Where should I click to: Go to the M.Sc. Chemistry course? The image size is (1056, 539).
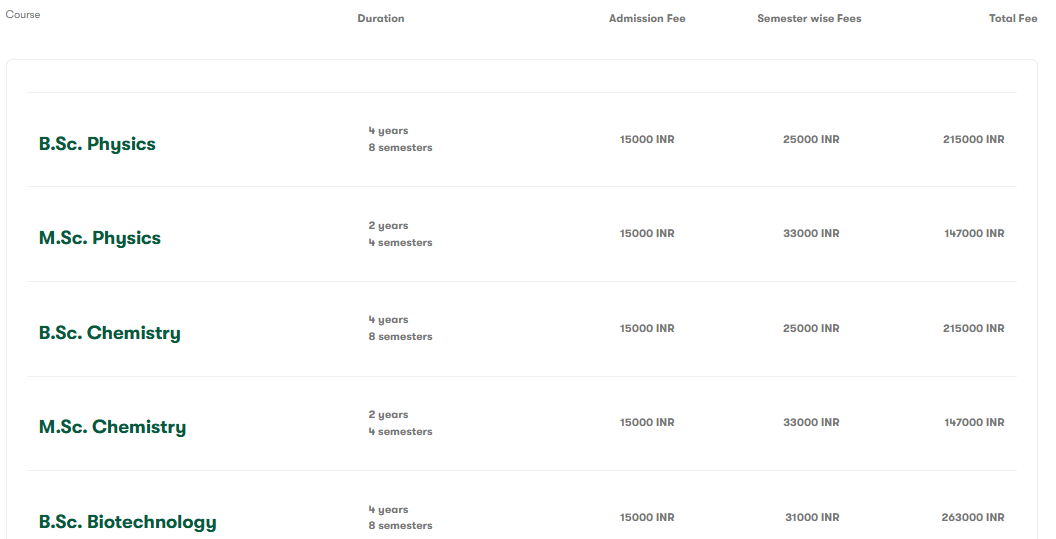click(x=112, y=427)
